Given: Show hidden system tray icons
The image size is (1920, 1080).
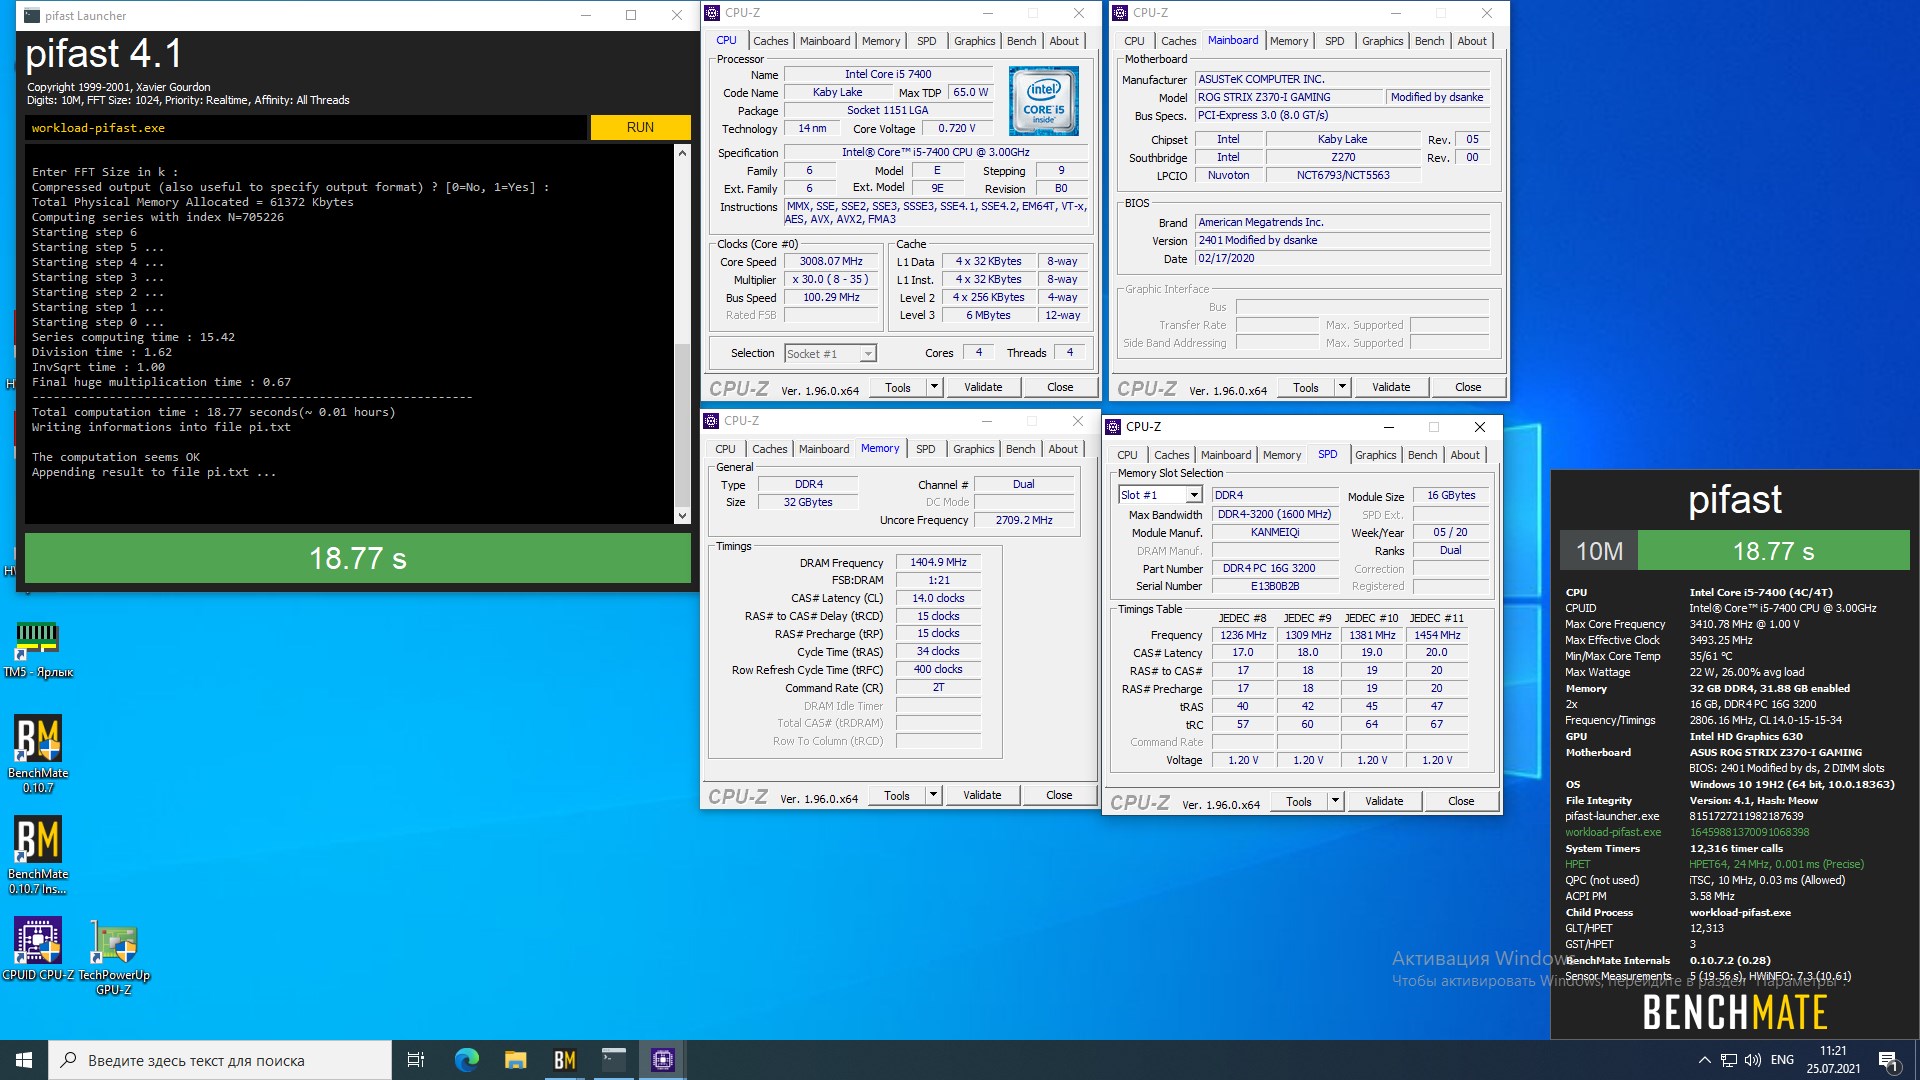Looking at the screenshot, I should 1704,1060.
